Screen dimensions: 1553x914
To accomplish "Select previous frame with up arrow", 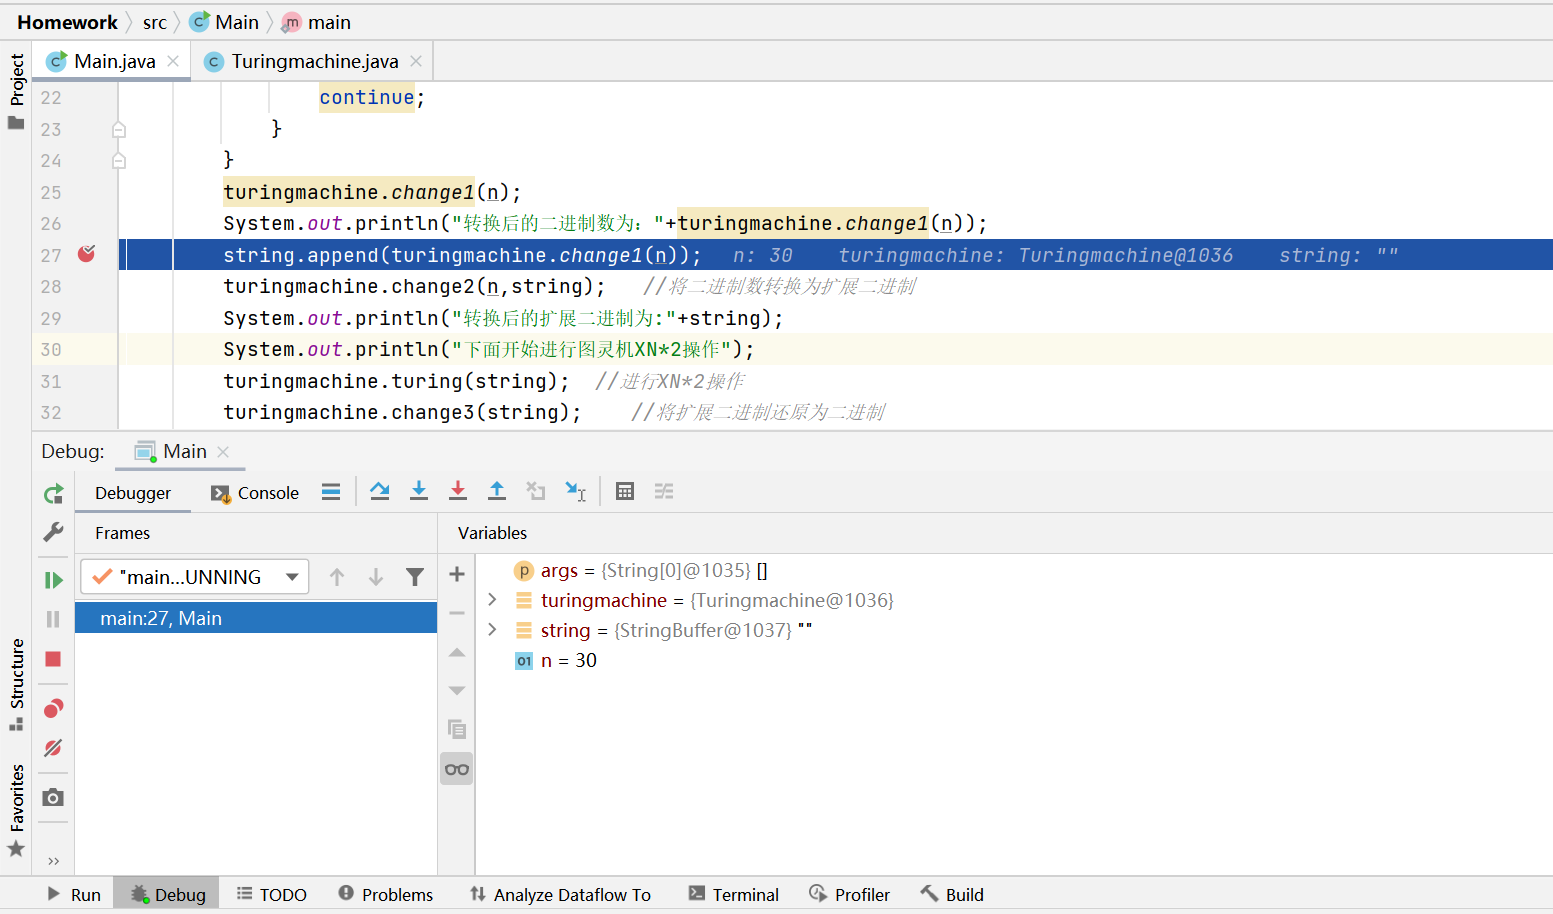I will click(x=337, y=577).
